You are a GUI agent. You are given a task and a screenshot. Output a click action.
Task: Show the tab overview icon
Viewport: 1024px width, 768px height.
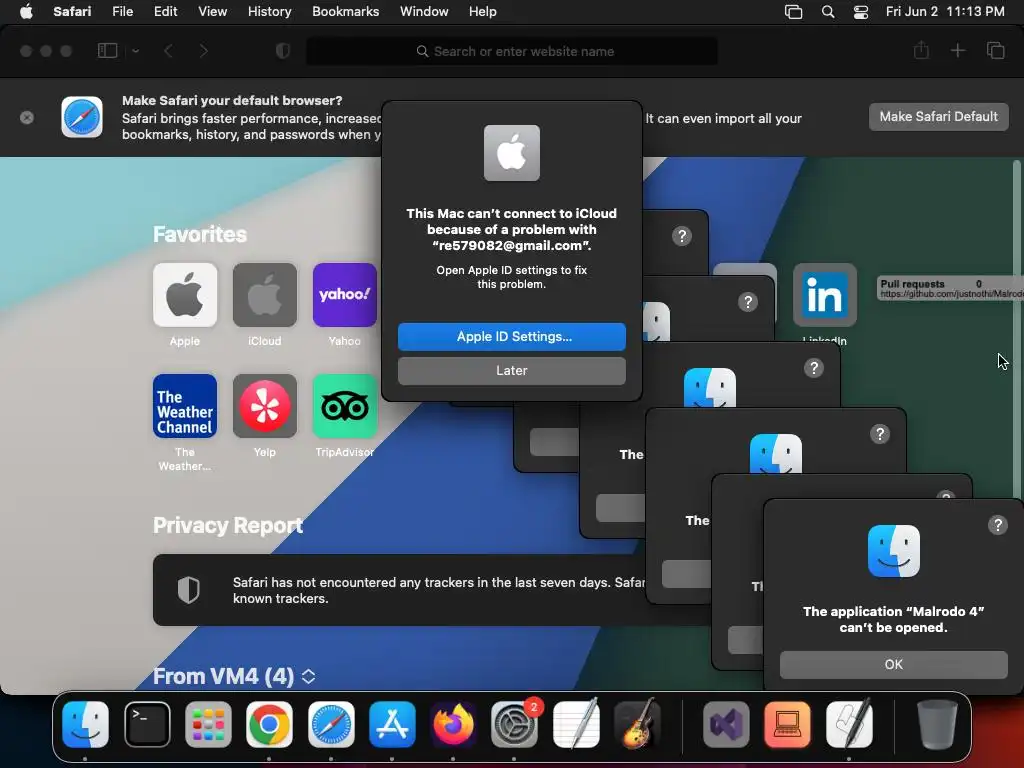click(x=995, y=50)
